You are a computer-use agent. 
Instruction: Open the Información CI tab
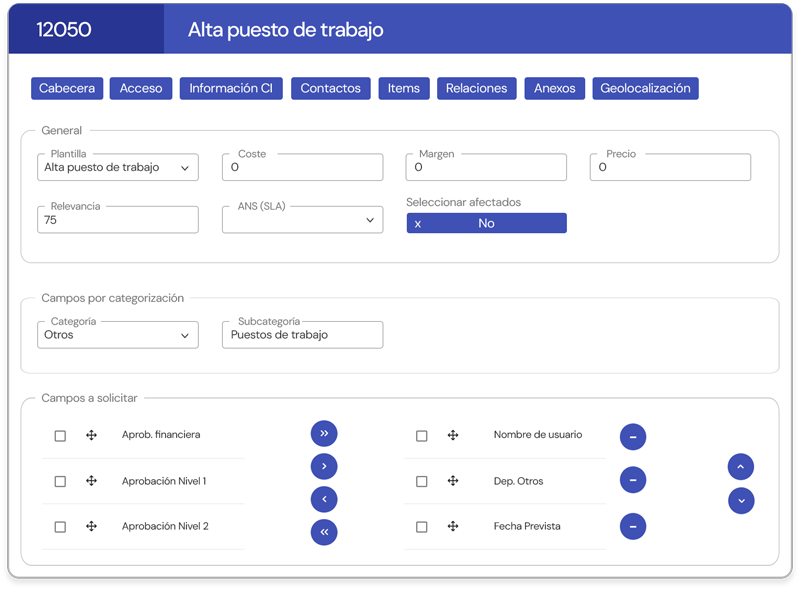click(231, 88)
